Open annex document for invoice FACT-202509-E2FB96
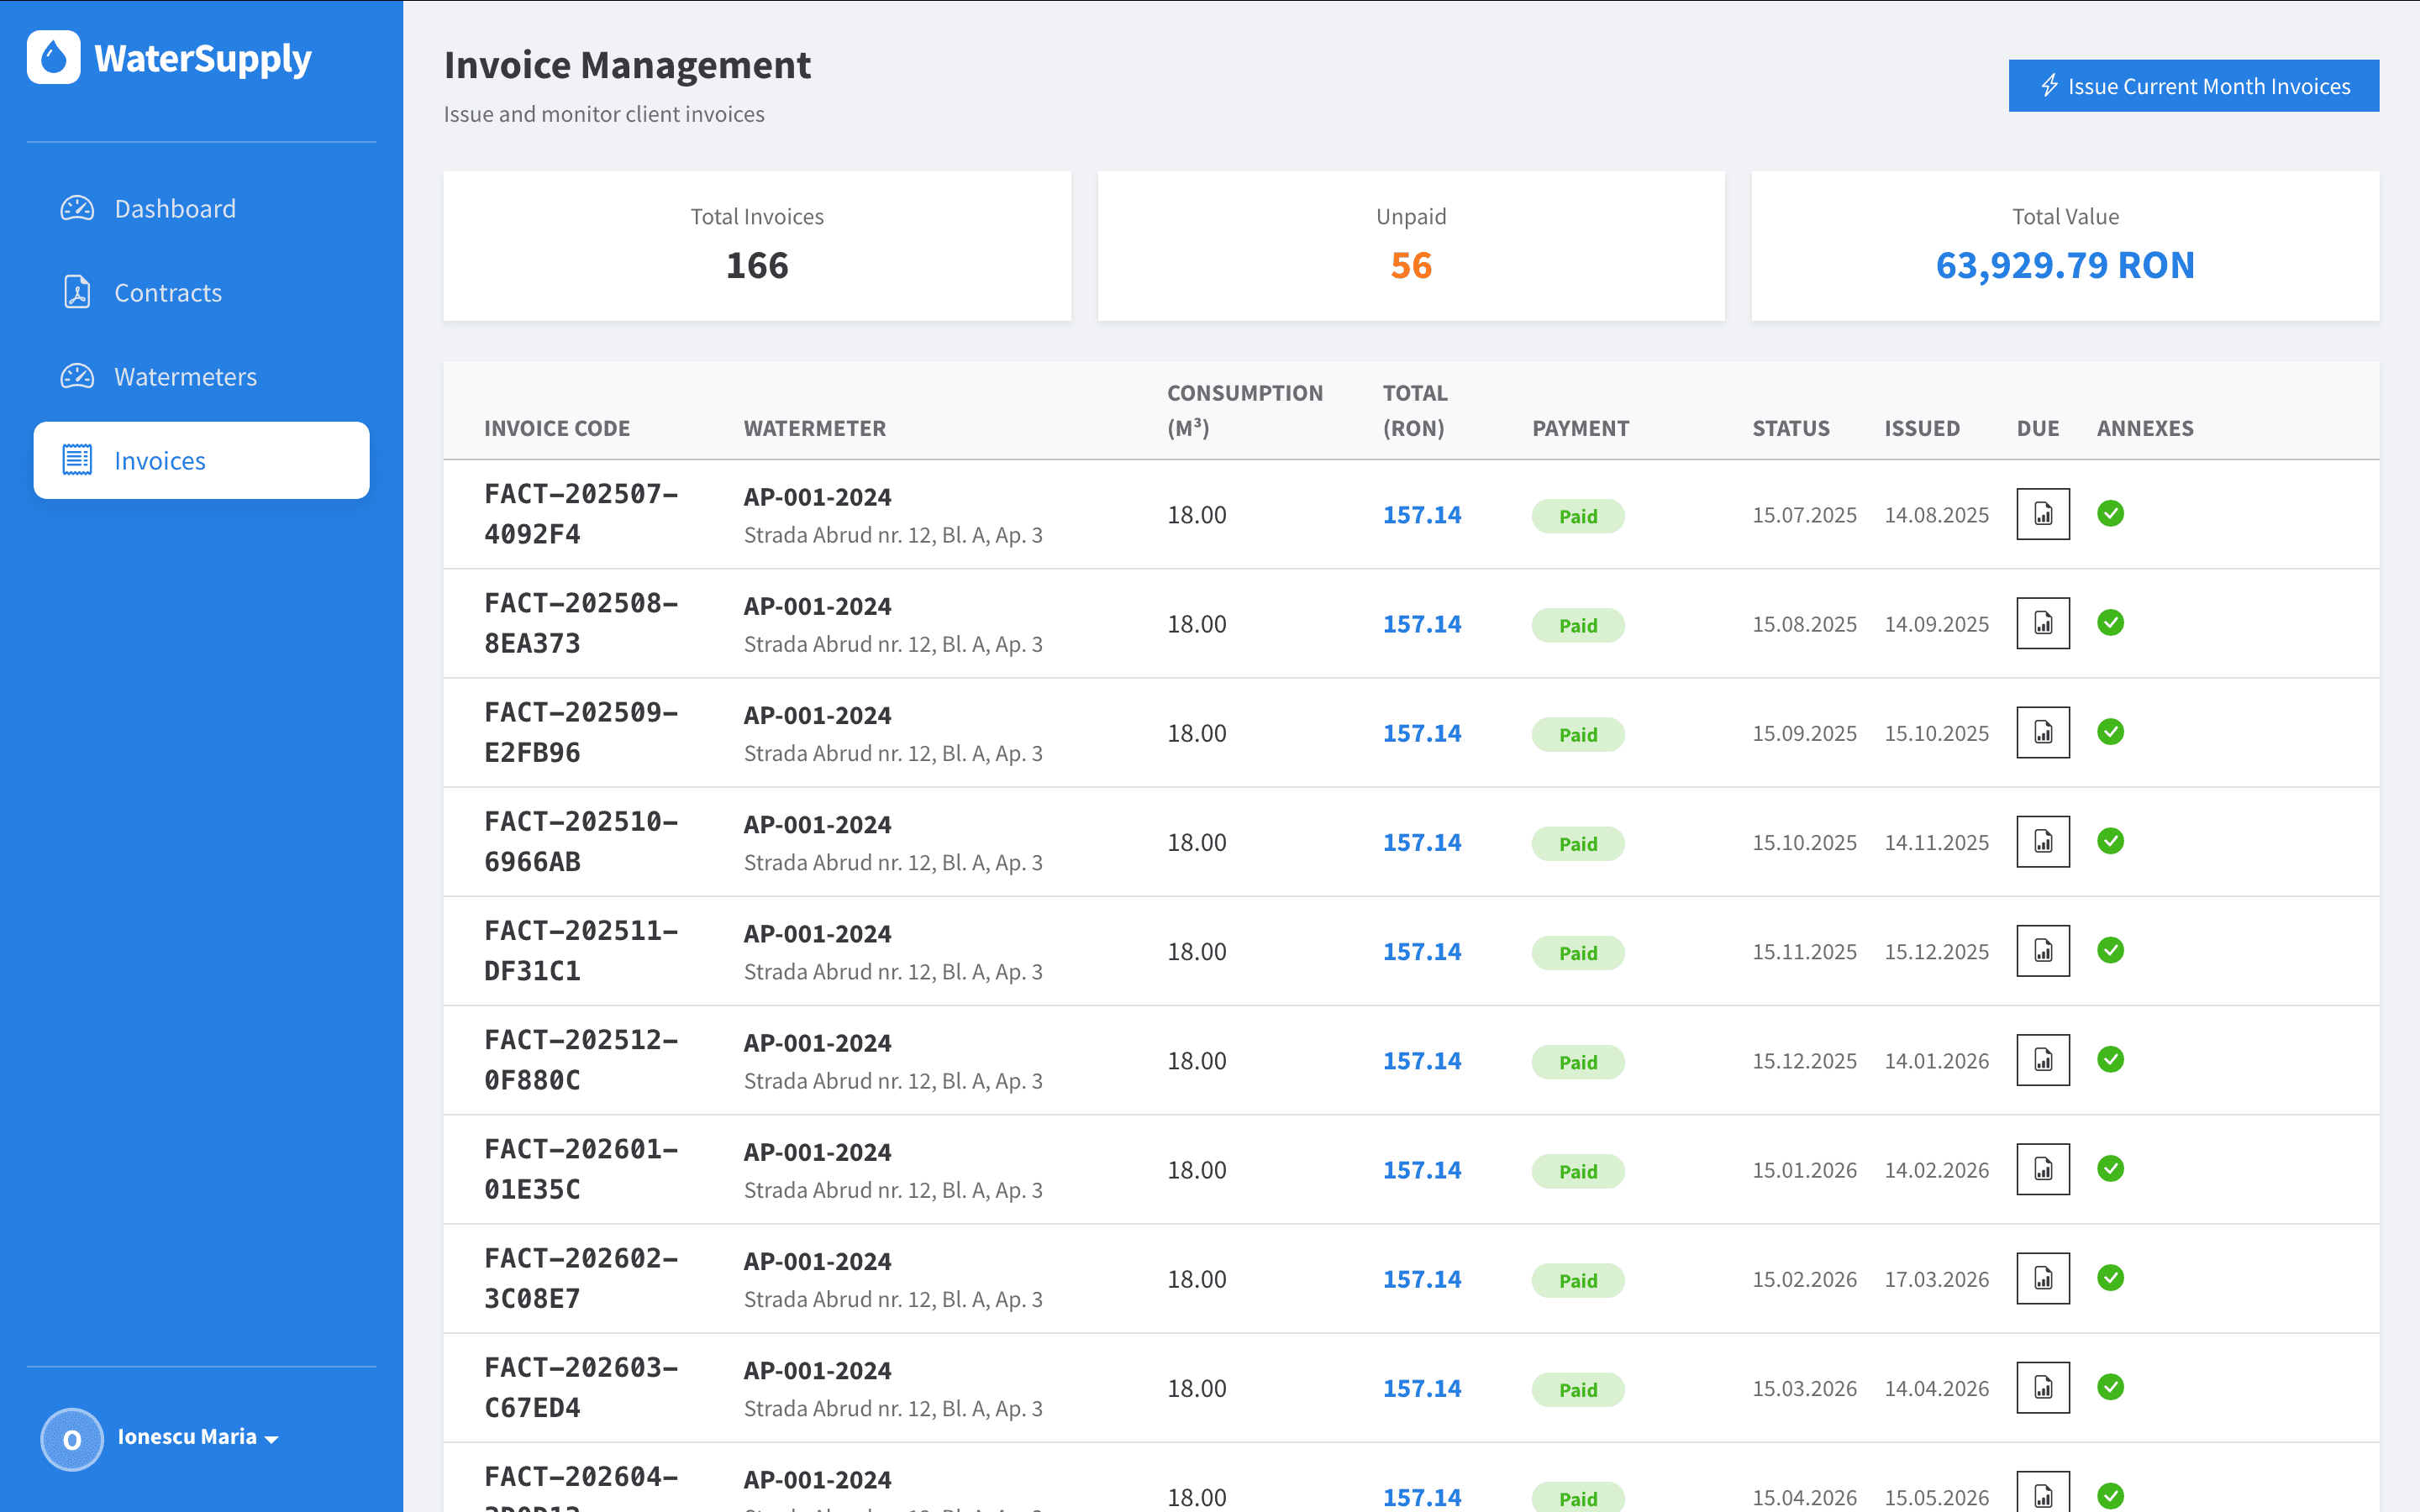The width and height of the screenshot is (2420, 1512). click(x=2043, y=732)
